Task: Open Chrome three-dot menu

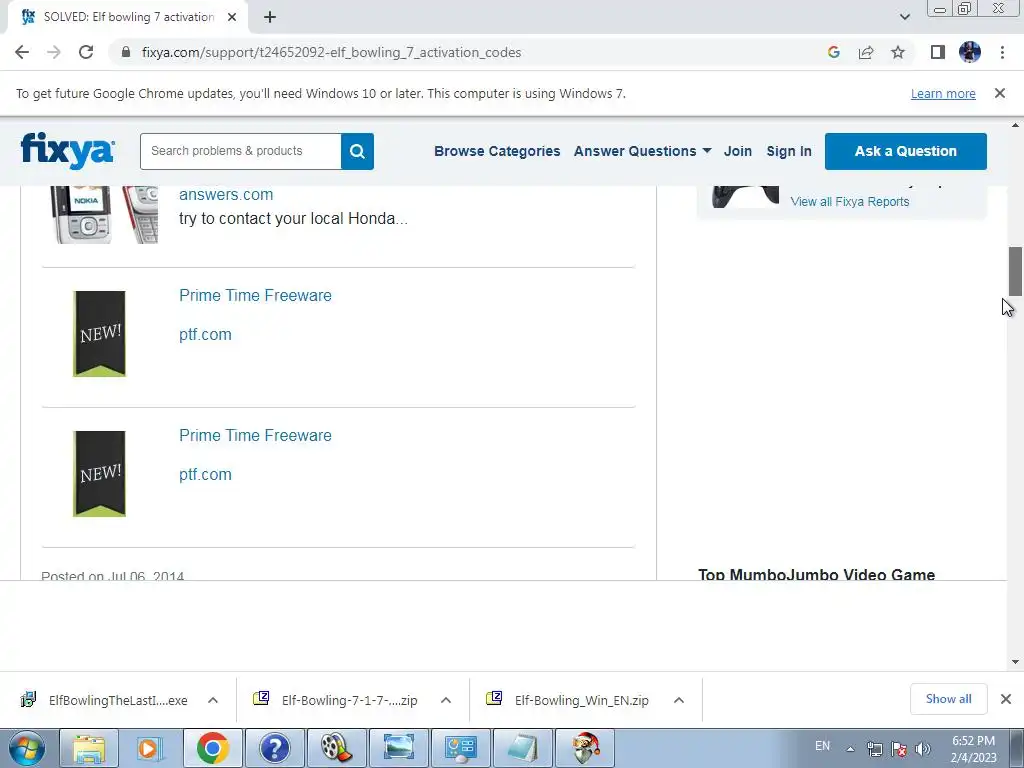Action: (1002, 52)
